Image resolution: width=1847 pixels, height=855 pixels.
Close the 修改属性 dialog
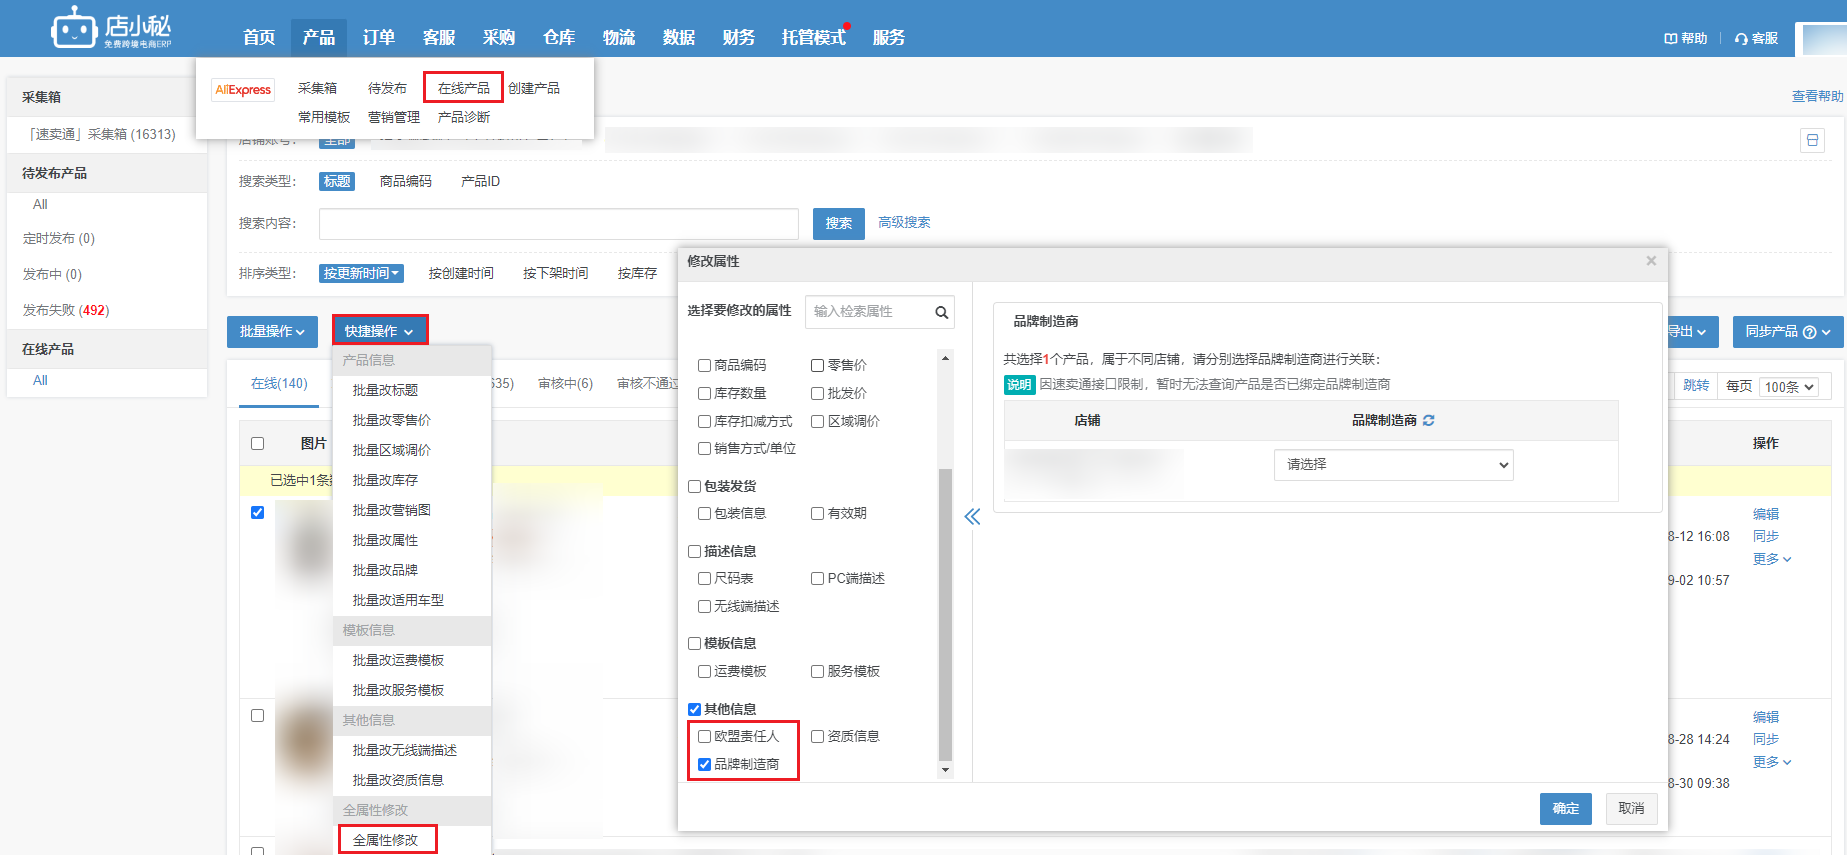tap(1651, 261)
